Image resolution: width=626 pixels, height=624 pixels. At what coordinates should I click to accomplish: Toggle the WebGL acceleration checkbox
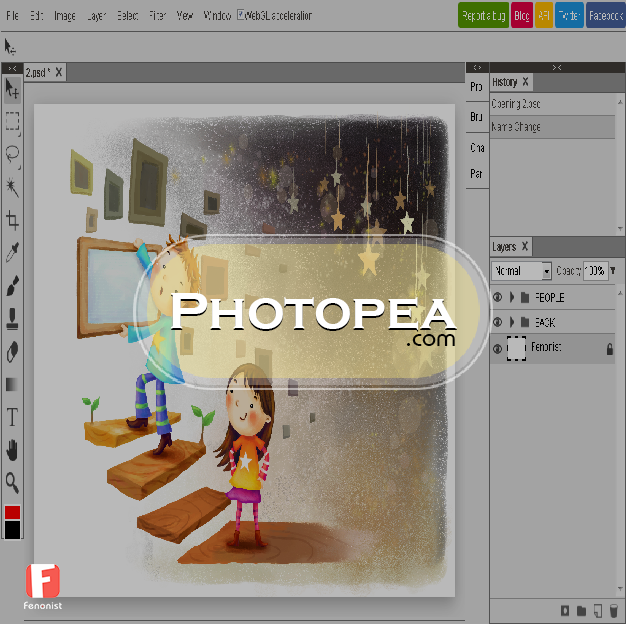click(241, 15)
